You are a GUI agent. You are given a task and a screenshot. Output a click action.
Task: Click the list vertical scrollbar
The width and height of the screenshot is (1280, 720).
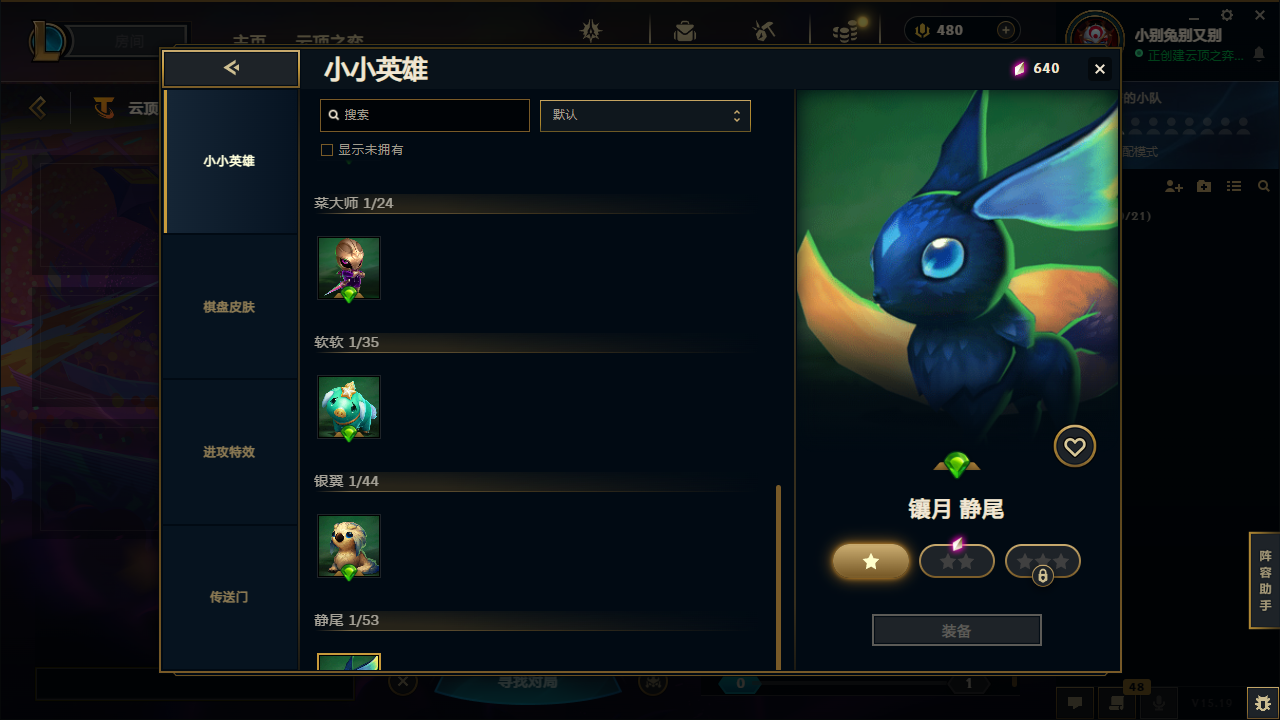click(x=778, y=577)
